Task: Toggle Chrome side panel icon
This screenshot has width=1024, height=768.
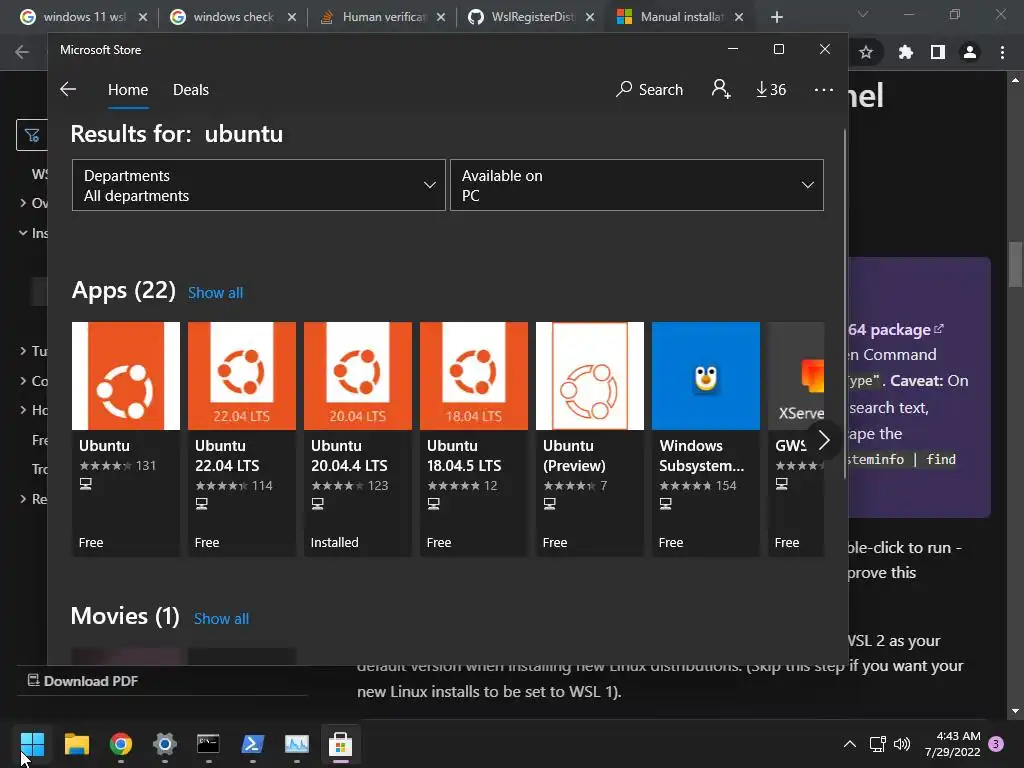Action: 938,52
